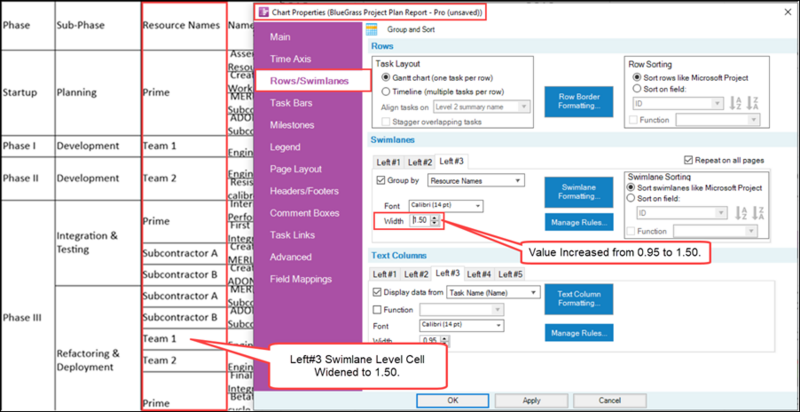This screenshot has height=412, width=800.
Task: Click Row Border Formatting button
Action: pos(579,101)
